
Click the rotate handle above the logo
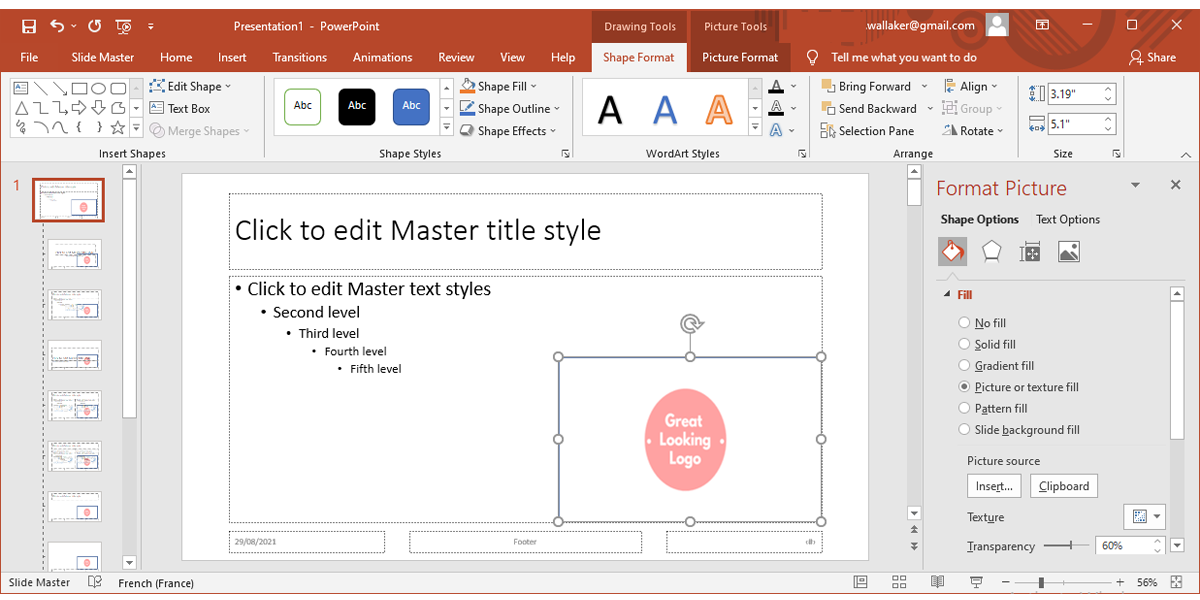pos(690,324)
